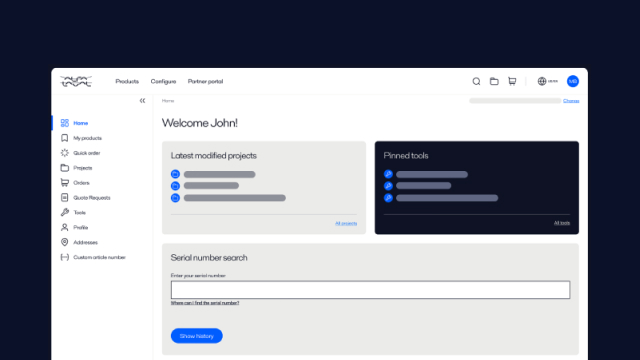The image size is (640, 360).
Task: Open the Partner portal menu
Action: click(205, 81)
